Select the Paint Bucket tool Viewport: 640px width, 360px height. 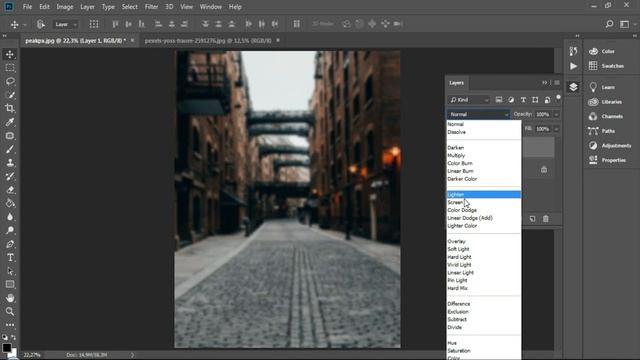pos(10,203)
